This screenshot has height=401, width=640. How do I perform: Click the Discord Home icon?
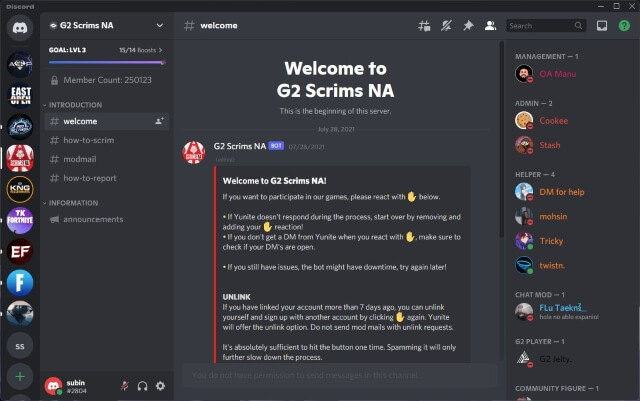[20, 29]
